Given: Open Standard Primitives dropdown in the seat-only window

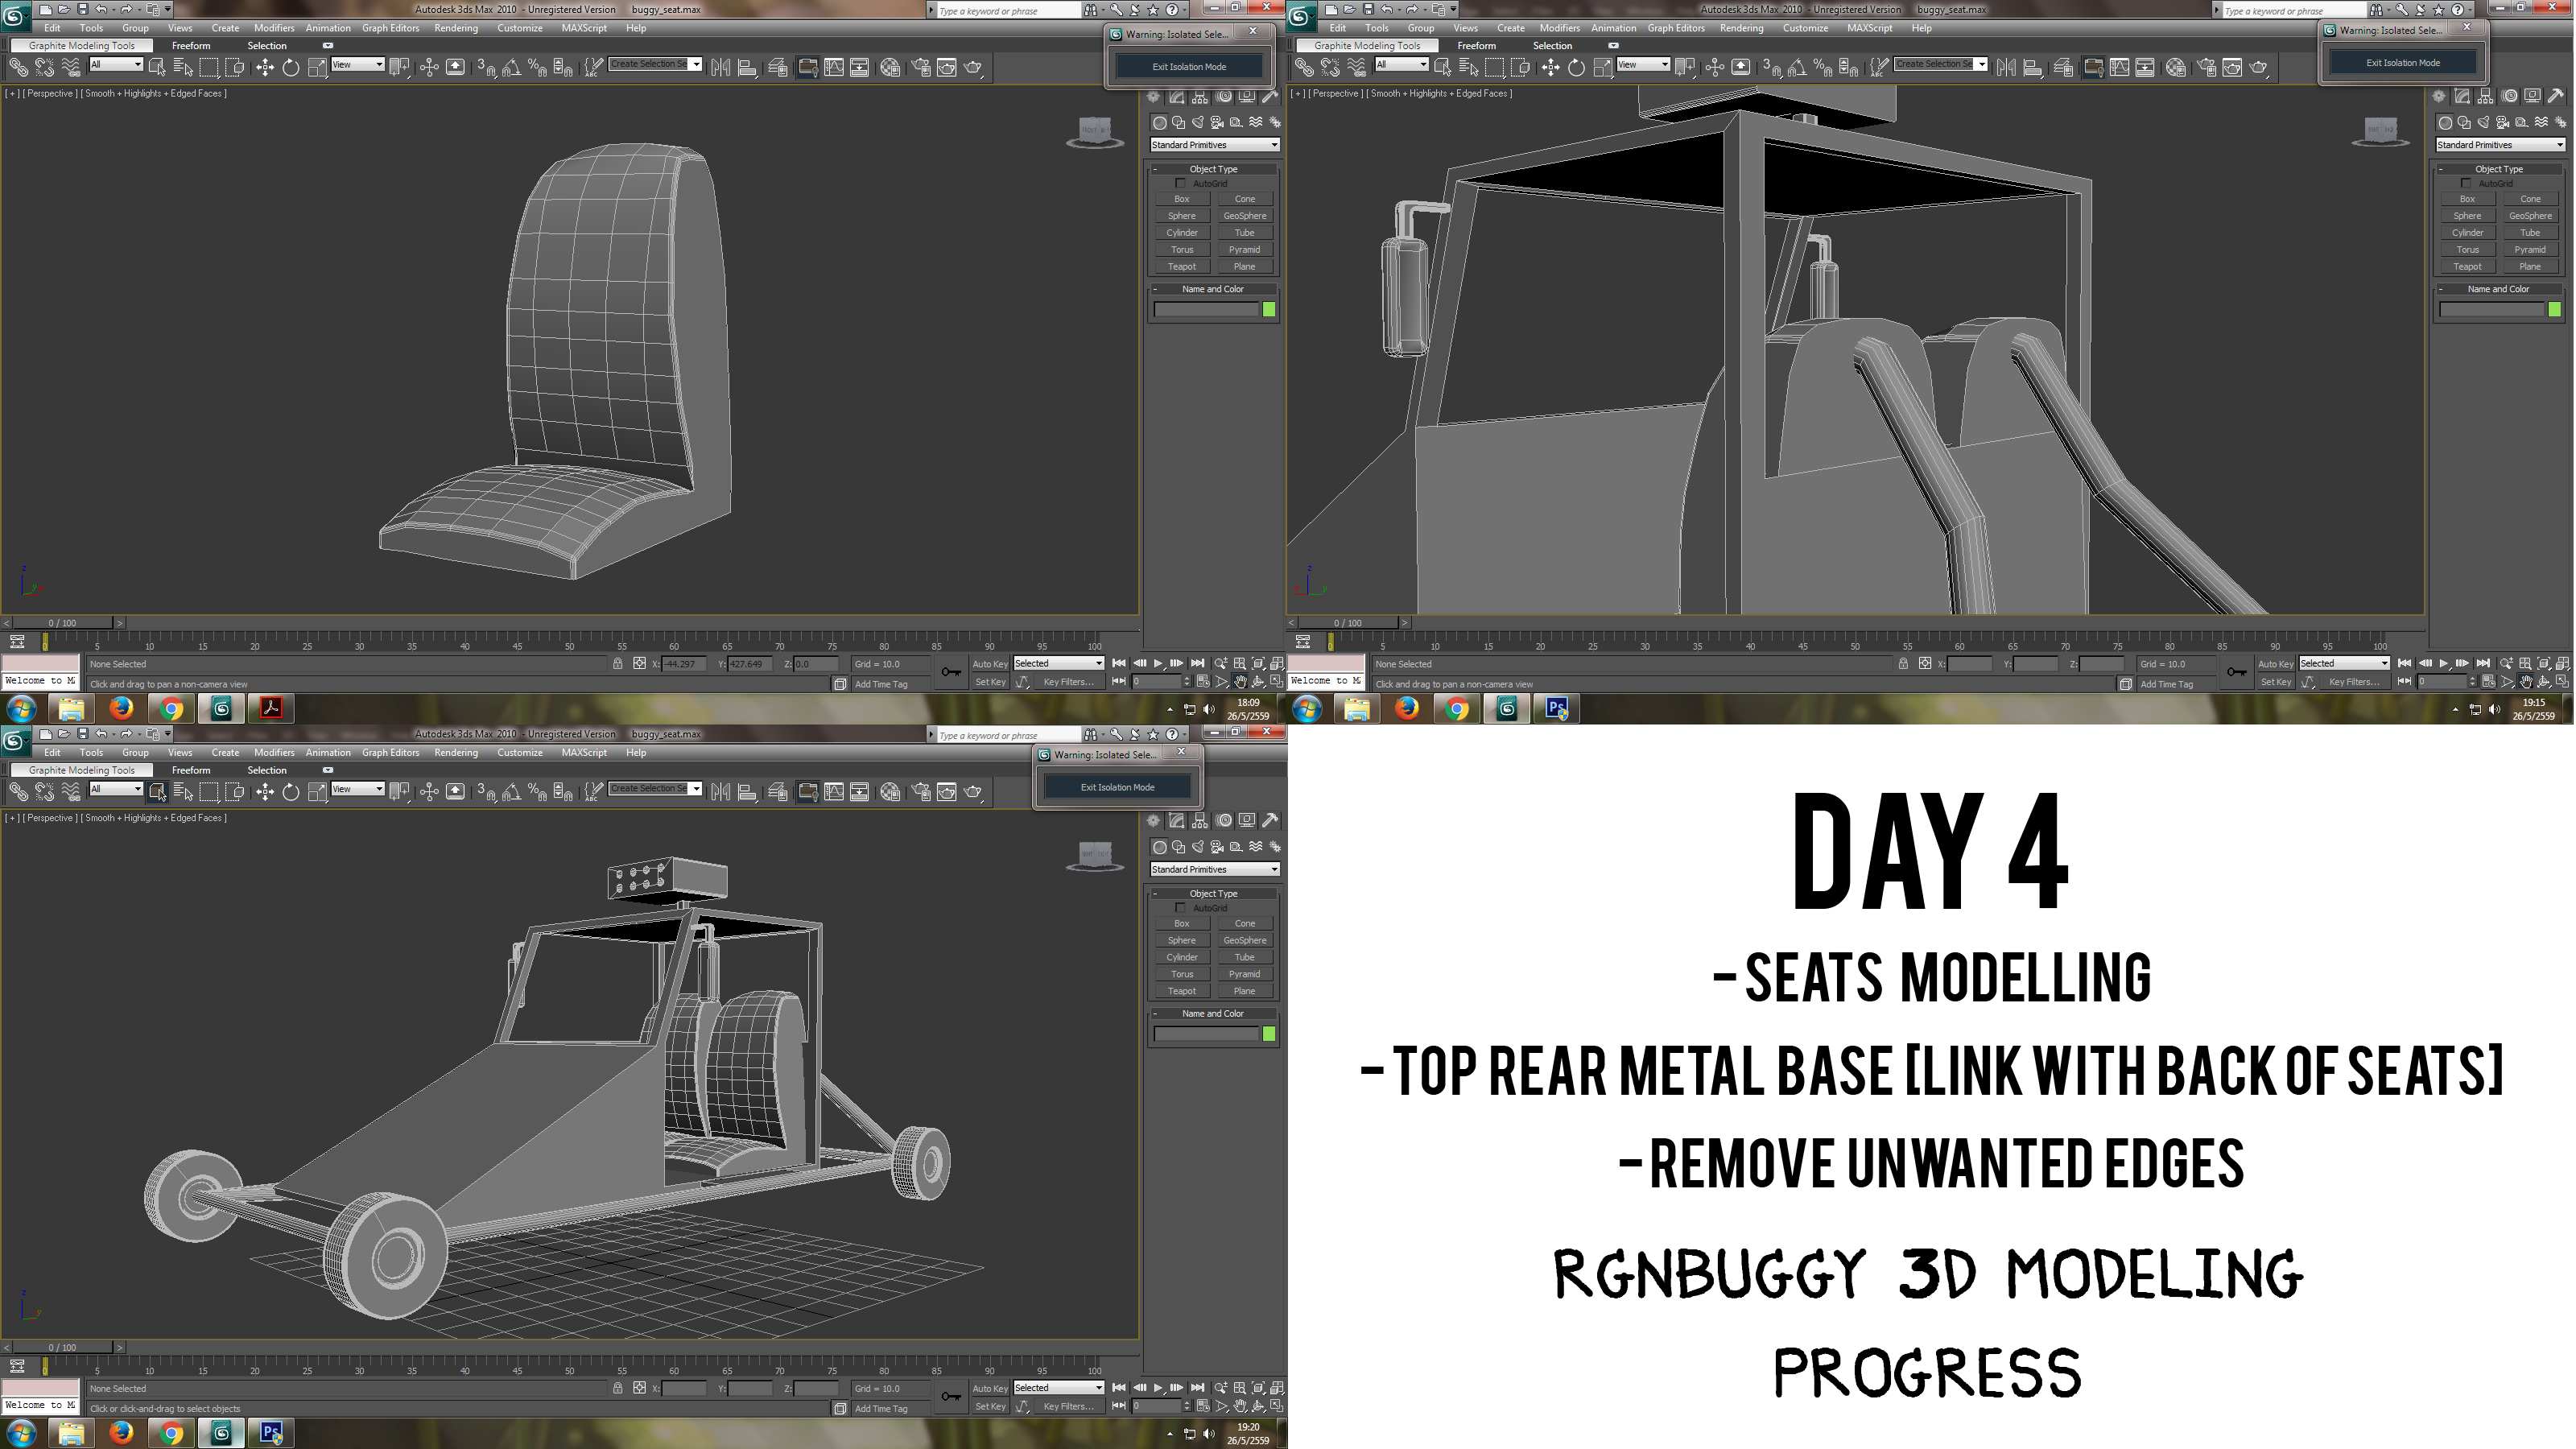Looking at the screenshot, I should point(1214,145).
